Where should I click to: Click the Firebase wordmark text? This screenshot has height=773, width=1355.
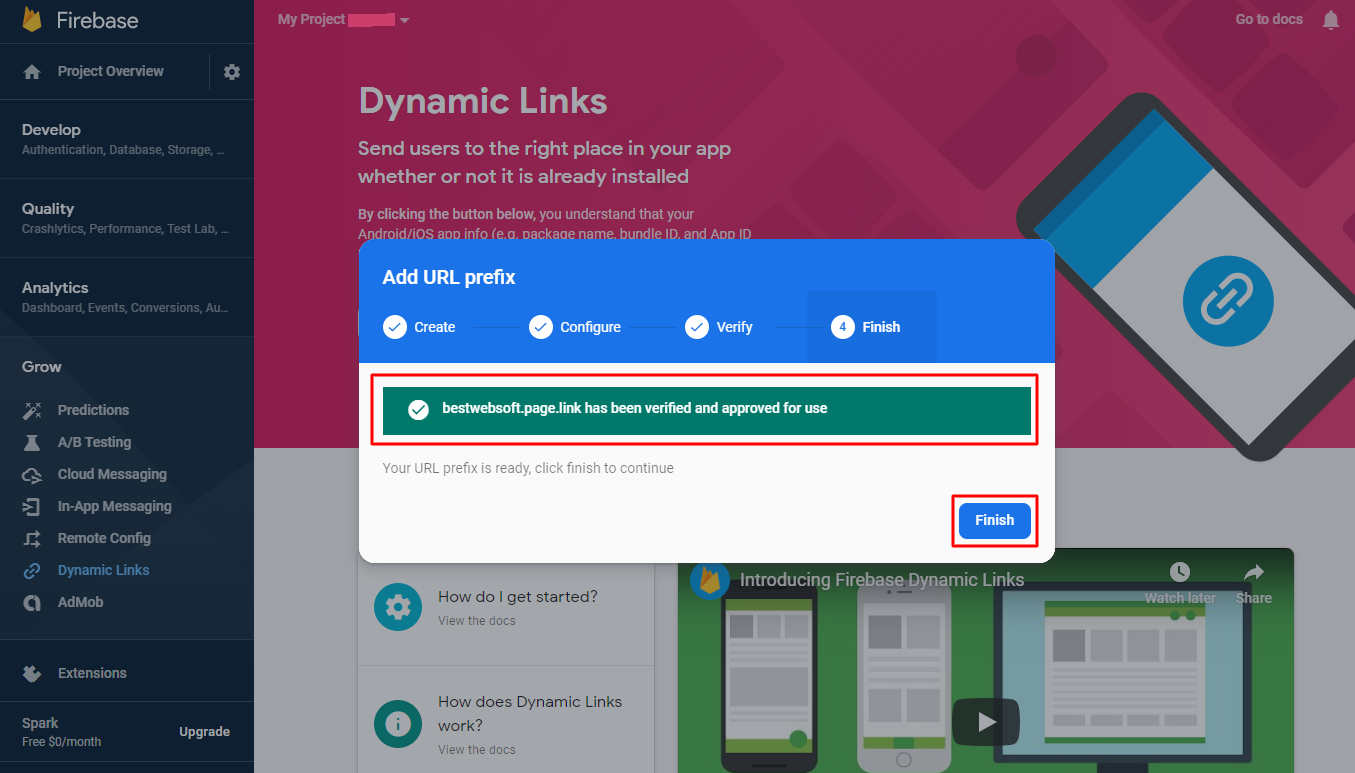point(97,20)
